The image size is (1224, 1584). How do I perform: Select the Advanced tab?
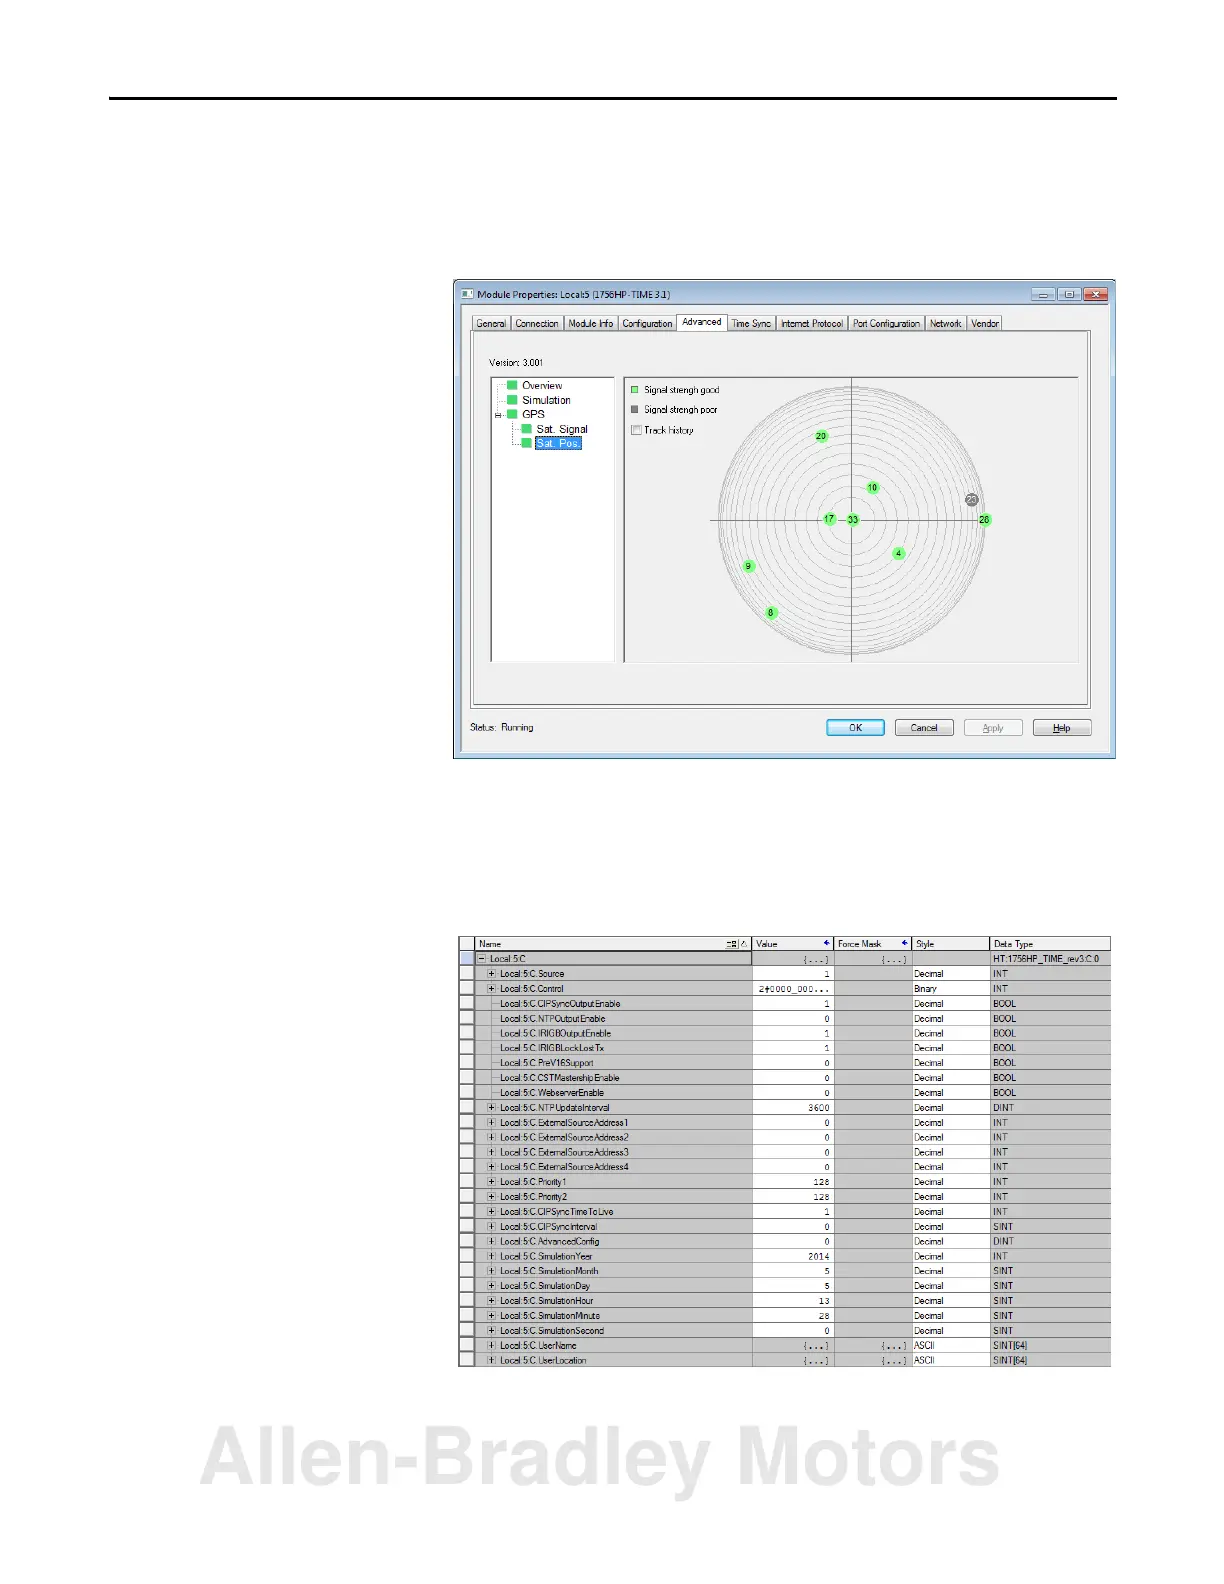[702, 322]
